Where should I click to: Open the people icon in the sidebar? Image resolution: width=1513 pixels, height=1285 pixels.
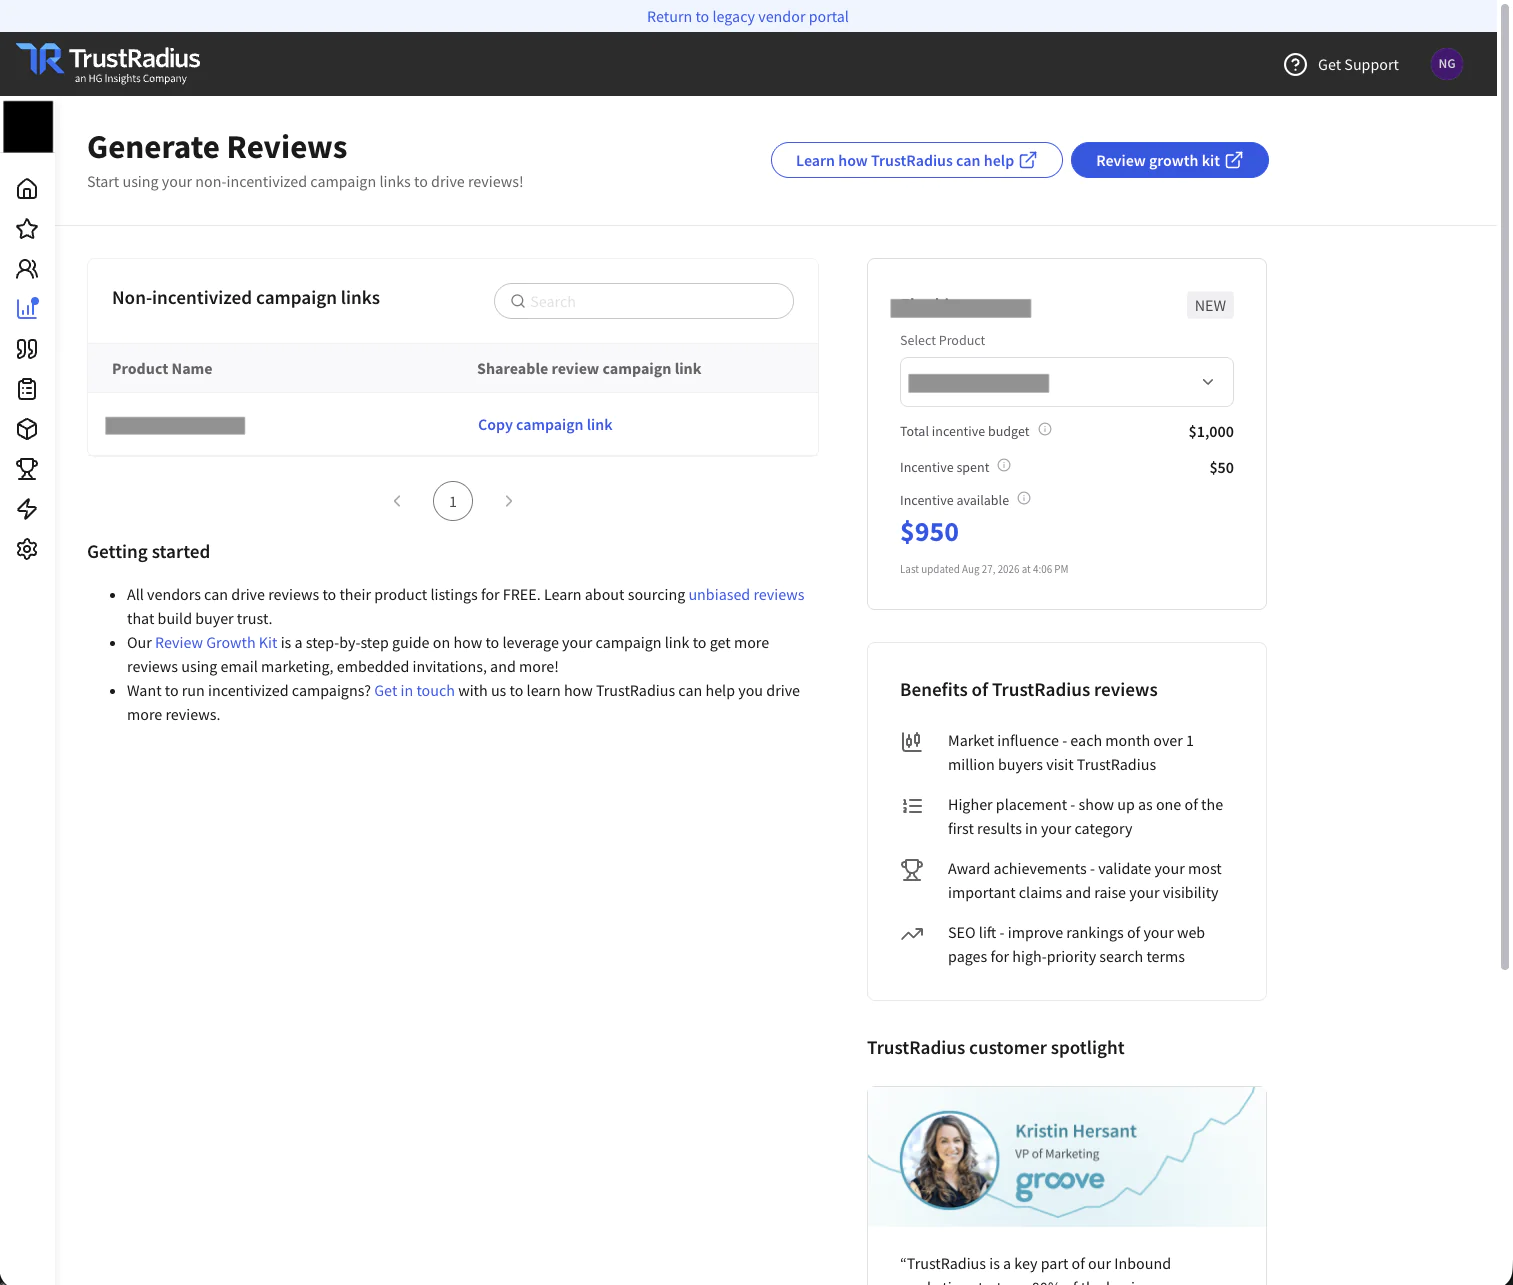27,269
